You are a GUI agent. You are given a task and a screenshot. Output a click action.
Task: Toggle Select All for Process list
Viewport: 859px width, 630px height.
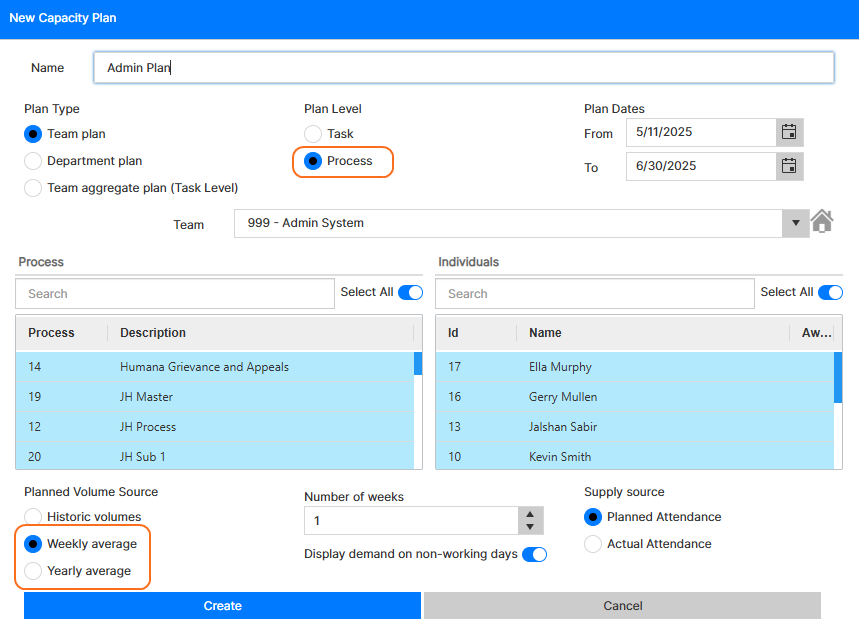(410, 292)
